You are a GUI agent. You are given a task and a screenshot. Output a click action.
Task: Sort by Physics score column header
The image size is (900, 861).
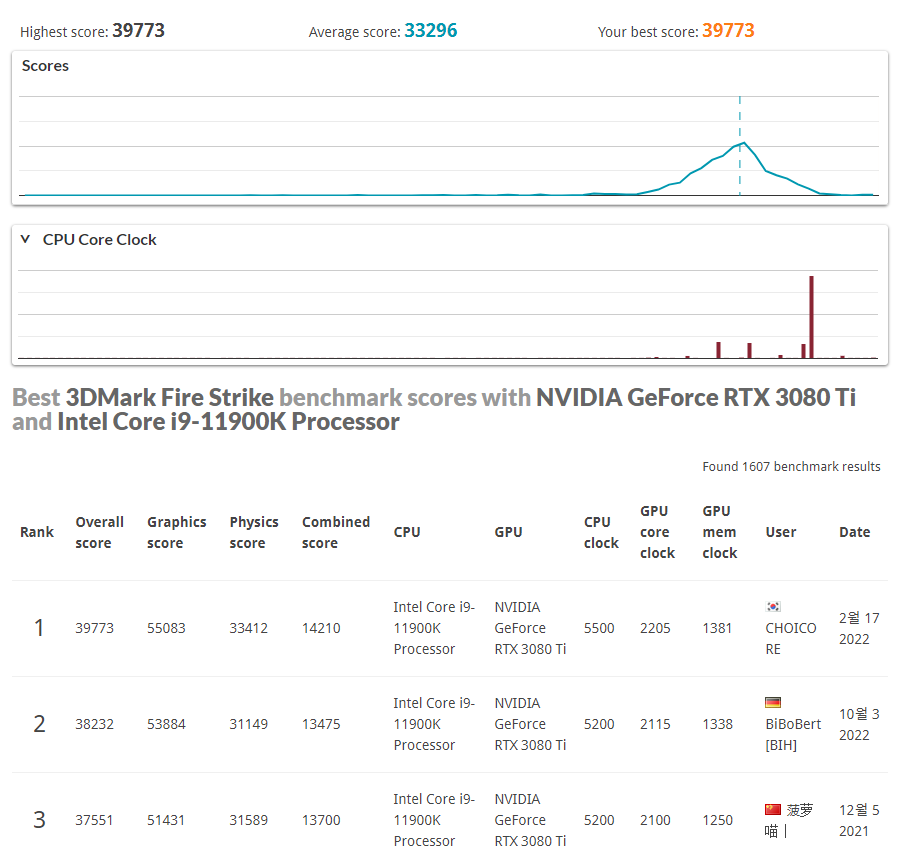[254, 532]
